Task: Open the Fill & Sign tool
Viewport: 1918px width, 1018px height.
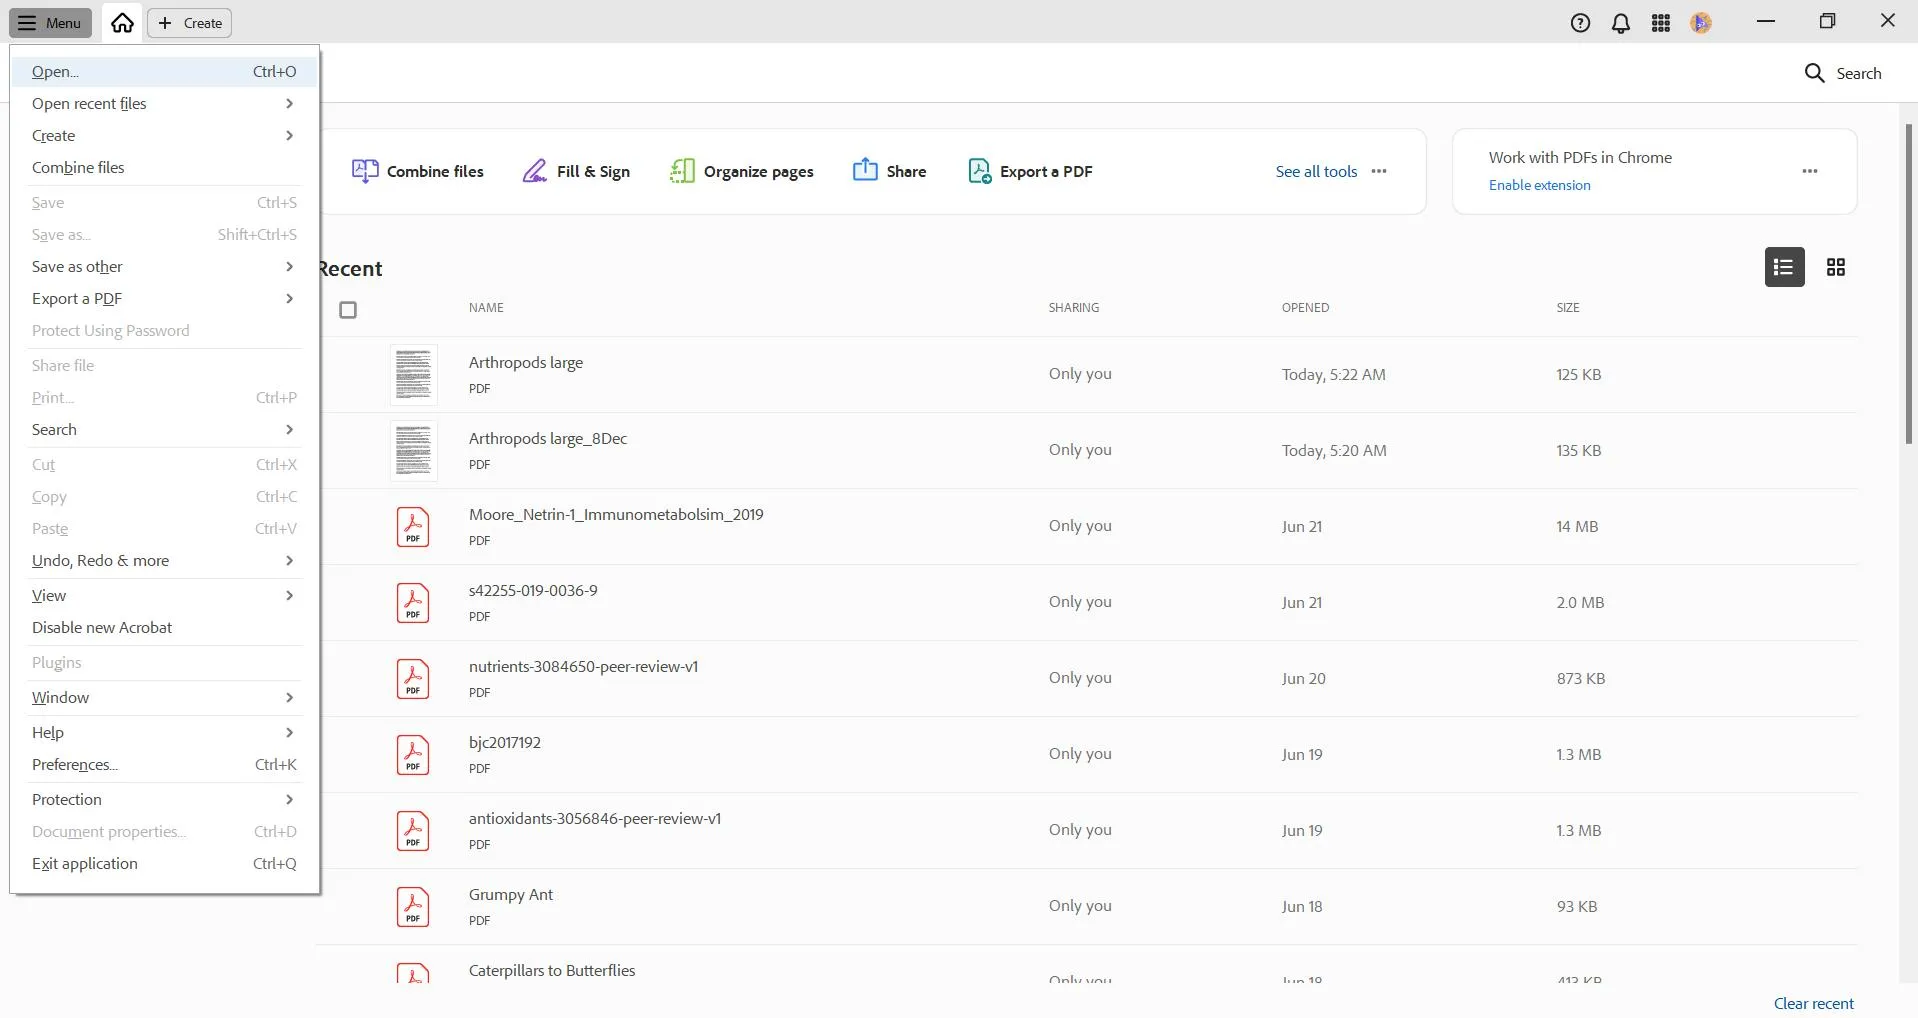Action: click(576, 171)
